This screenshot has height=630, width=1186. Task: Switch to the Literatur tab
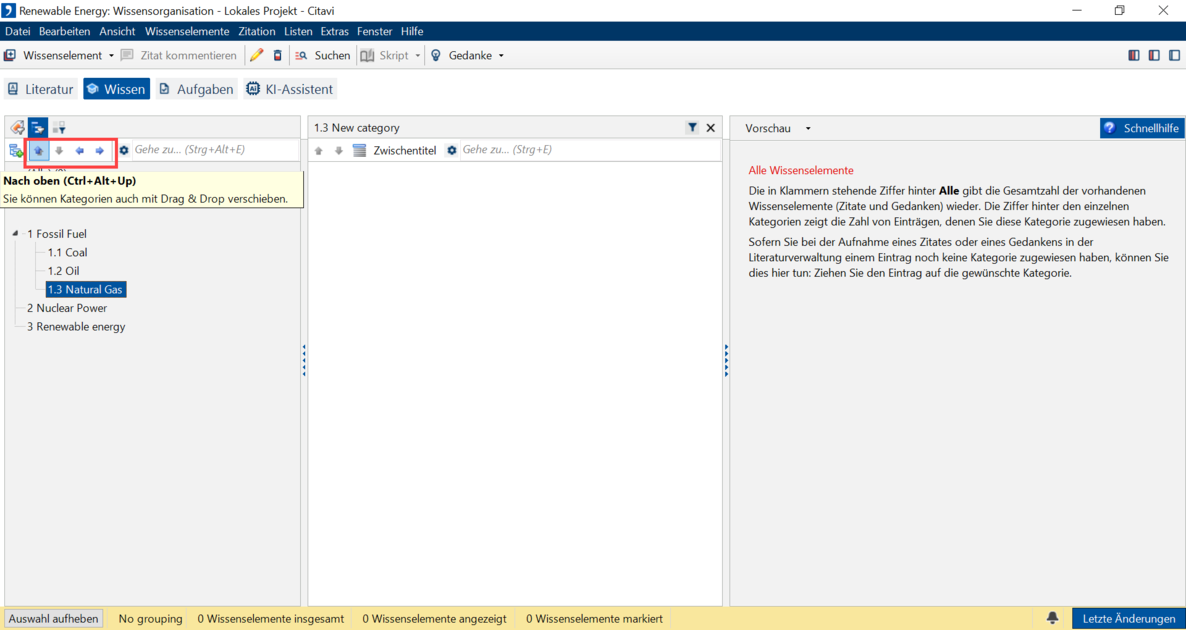41,89
